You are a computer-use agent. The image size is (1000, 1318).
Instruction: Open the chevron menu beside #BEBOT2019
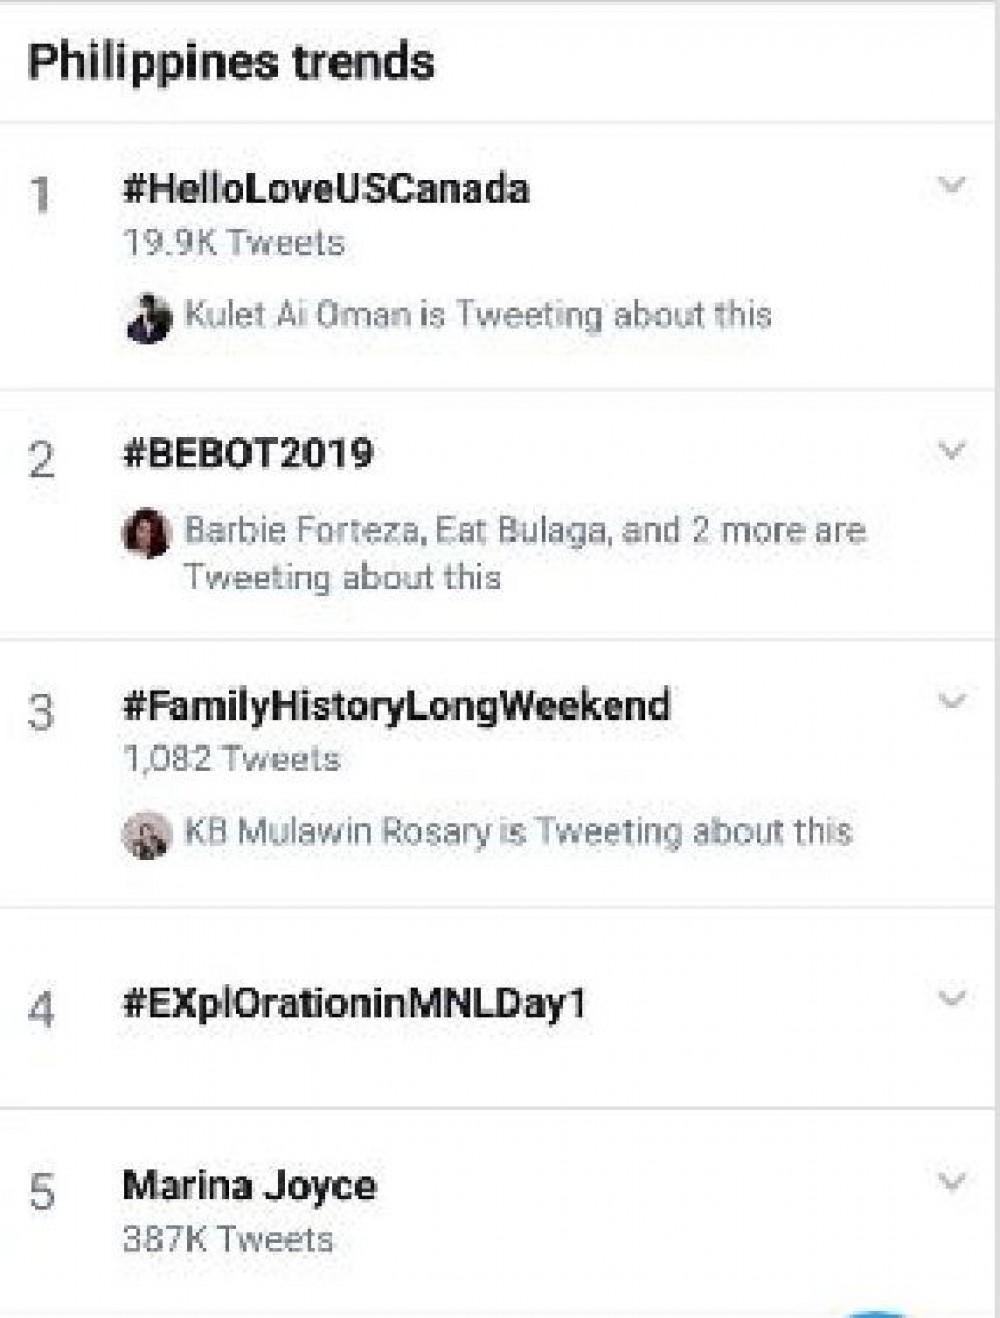point(951,451)
